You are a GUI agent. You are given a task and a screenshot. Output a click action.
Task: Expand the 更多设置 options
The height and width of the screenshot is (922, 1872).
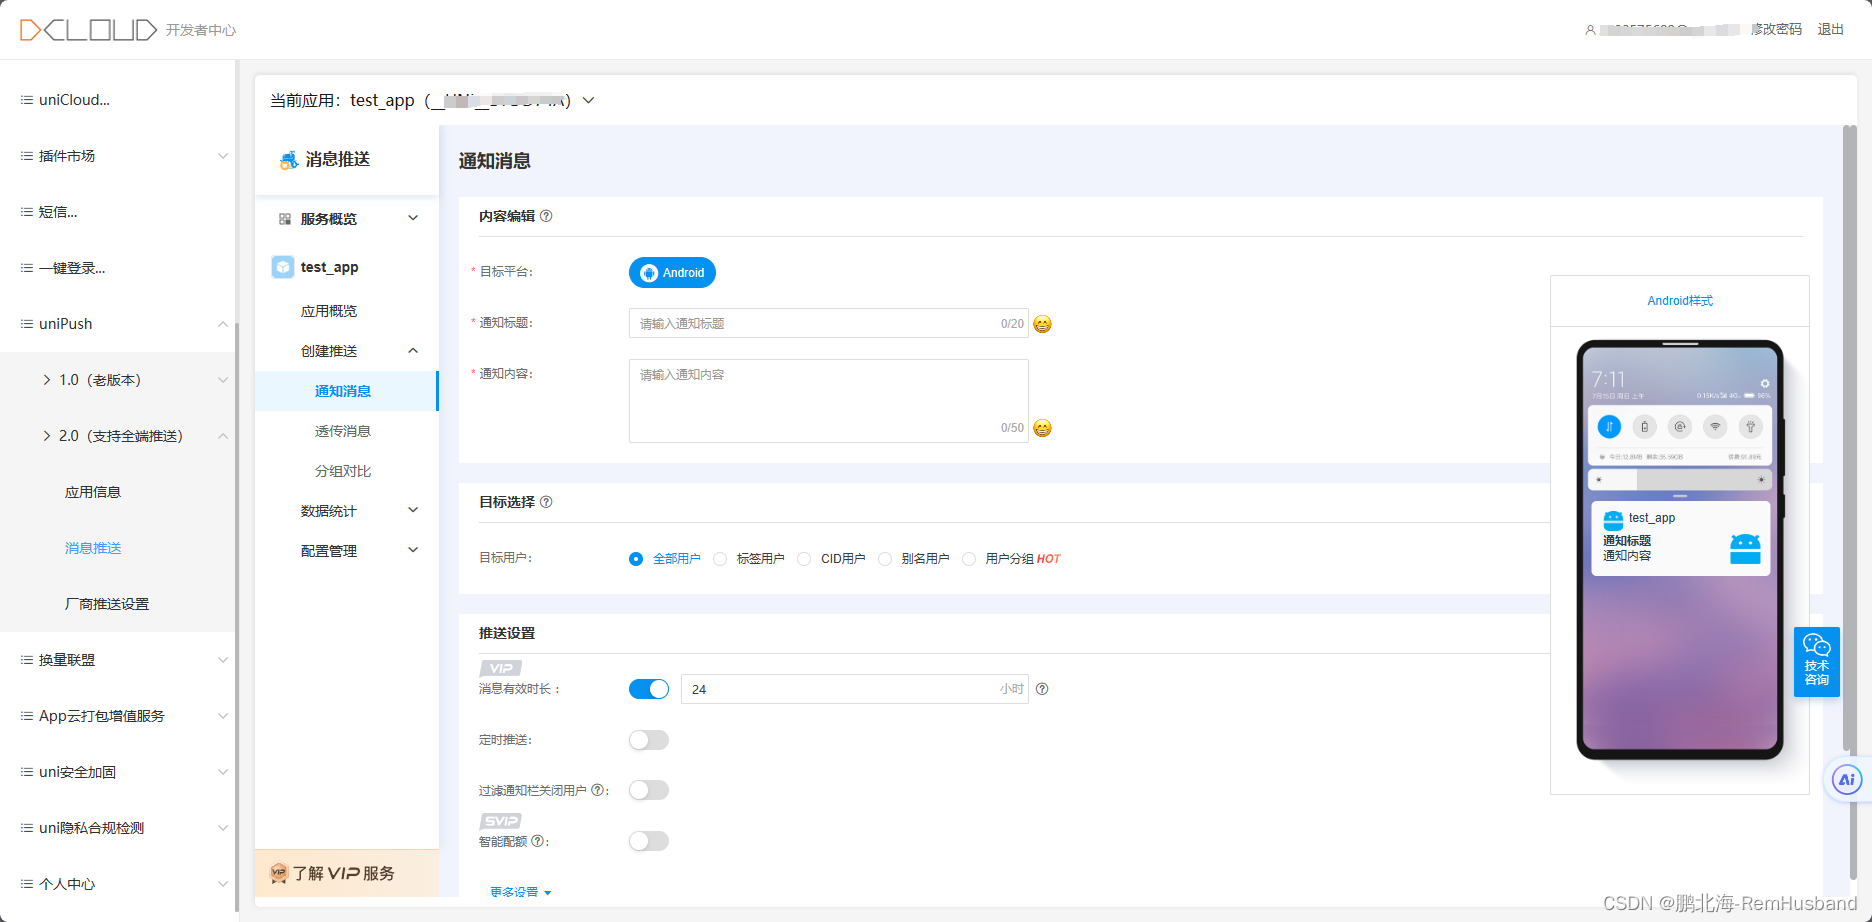coord(518,891)
